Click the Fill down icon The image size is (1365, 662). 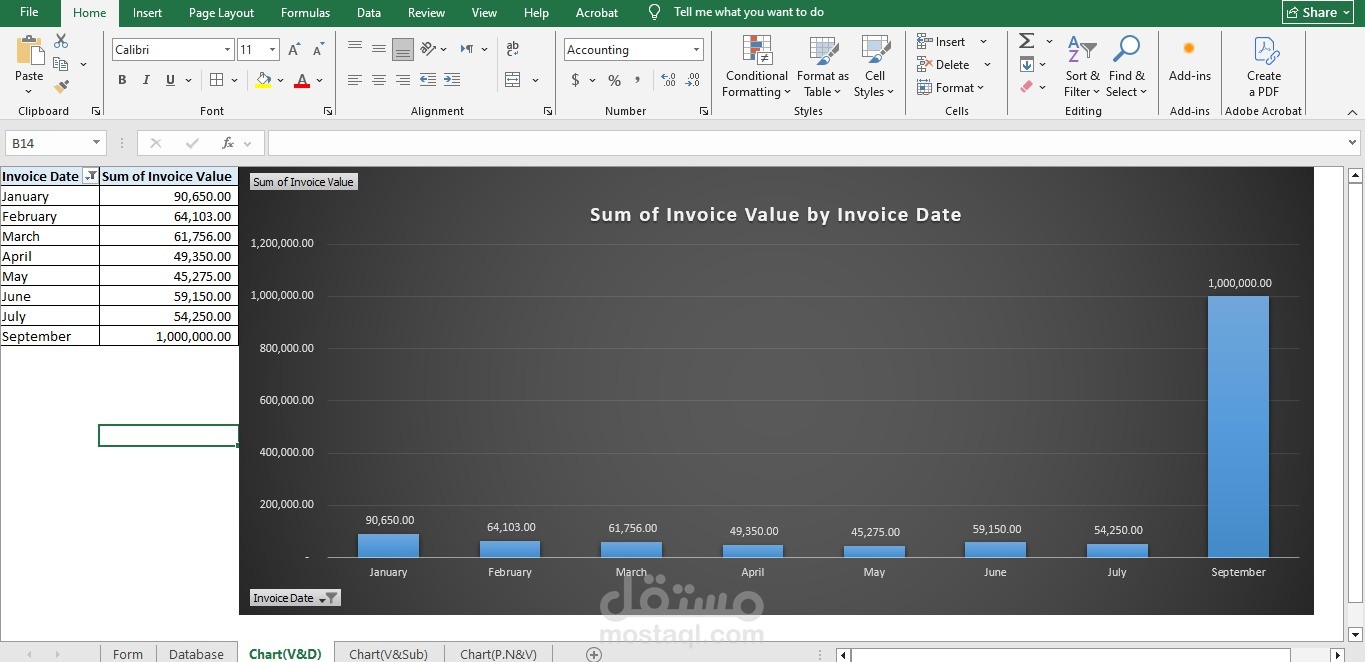(x=1027, y=64)
